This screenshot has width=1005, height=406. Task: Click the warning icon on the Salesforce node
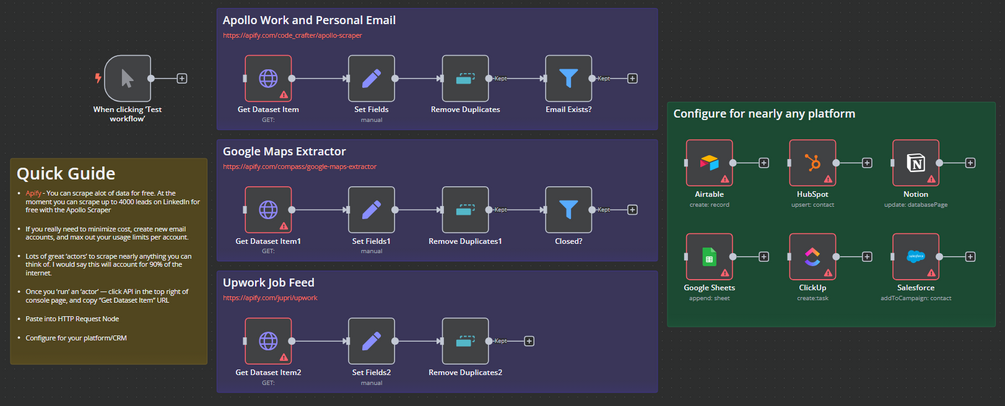[931, 273]
